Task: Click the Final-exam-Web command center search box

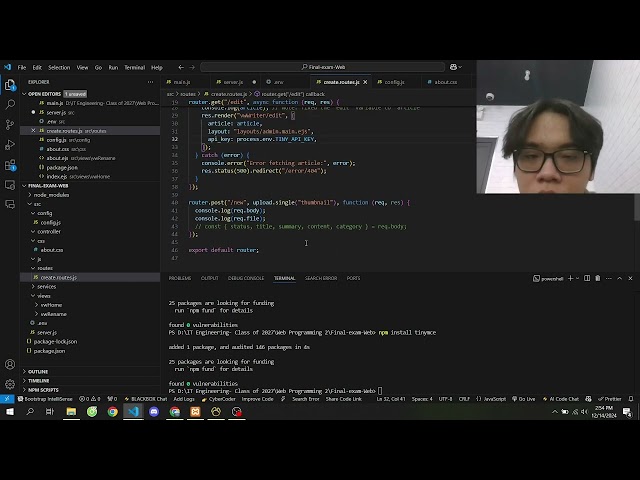Action: 322,67
